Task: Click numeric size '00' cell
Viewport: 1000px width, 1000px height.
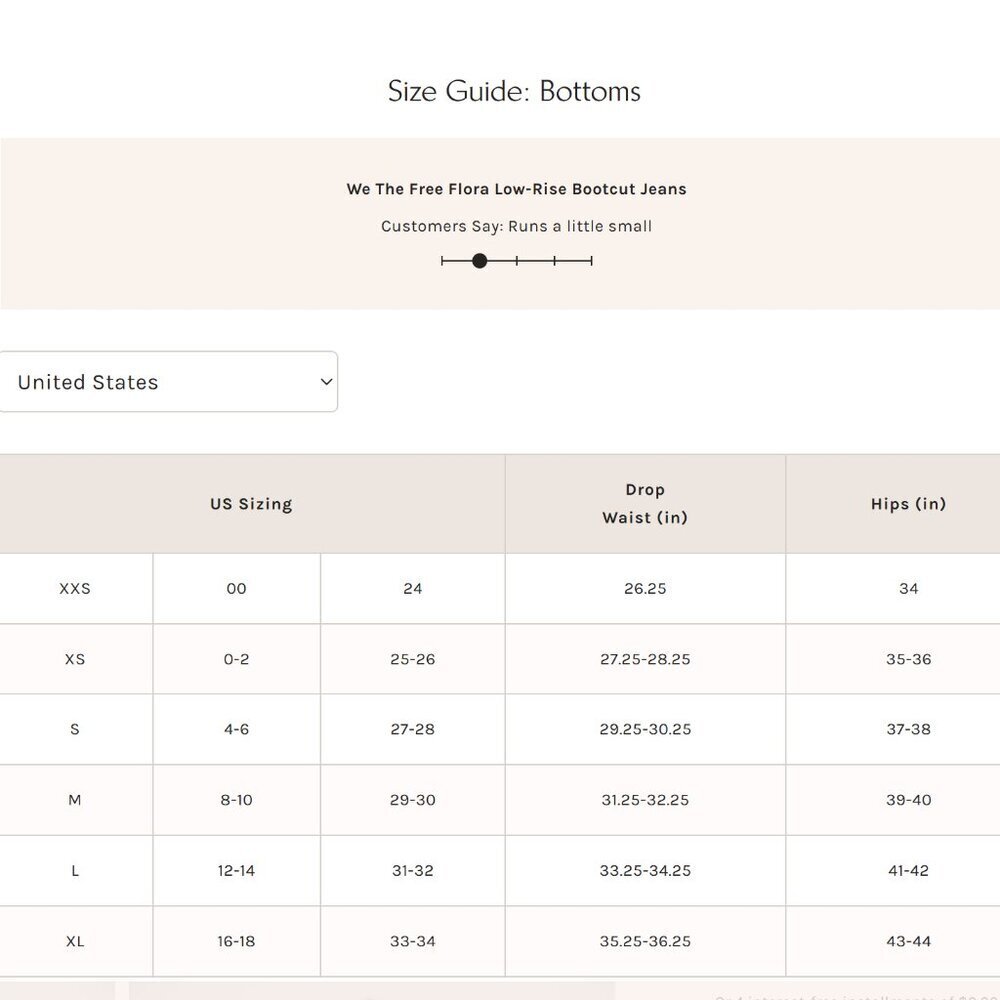Action: point(237,589)
